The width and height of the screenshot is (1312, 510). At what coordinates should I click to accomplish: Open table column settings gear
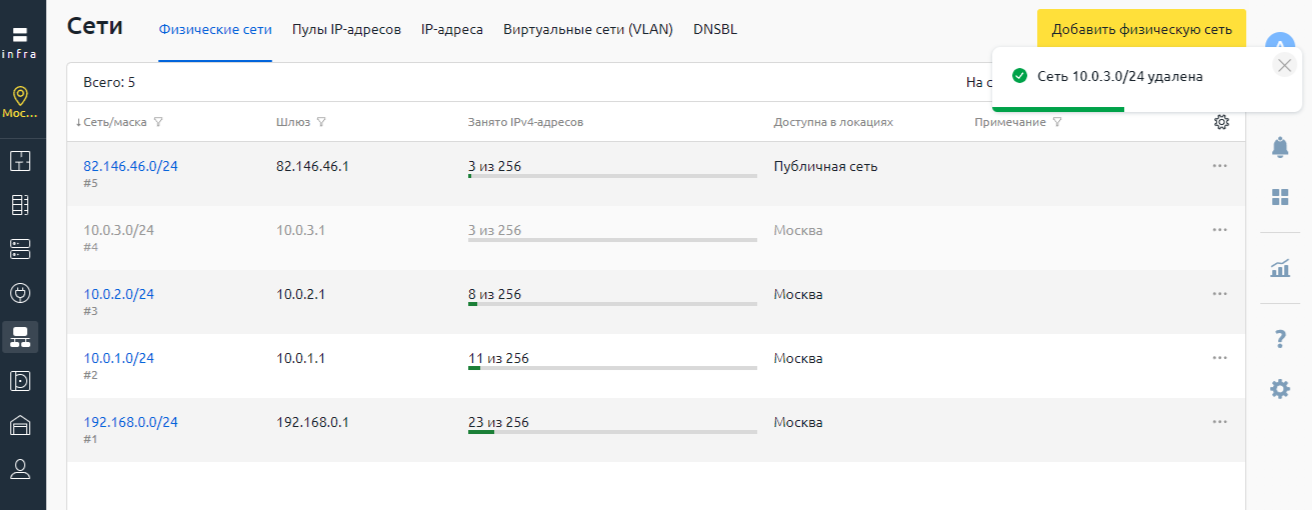click(1221, 122)
